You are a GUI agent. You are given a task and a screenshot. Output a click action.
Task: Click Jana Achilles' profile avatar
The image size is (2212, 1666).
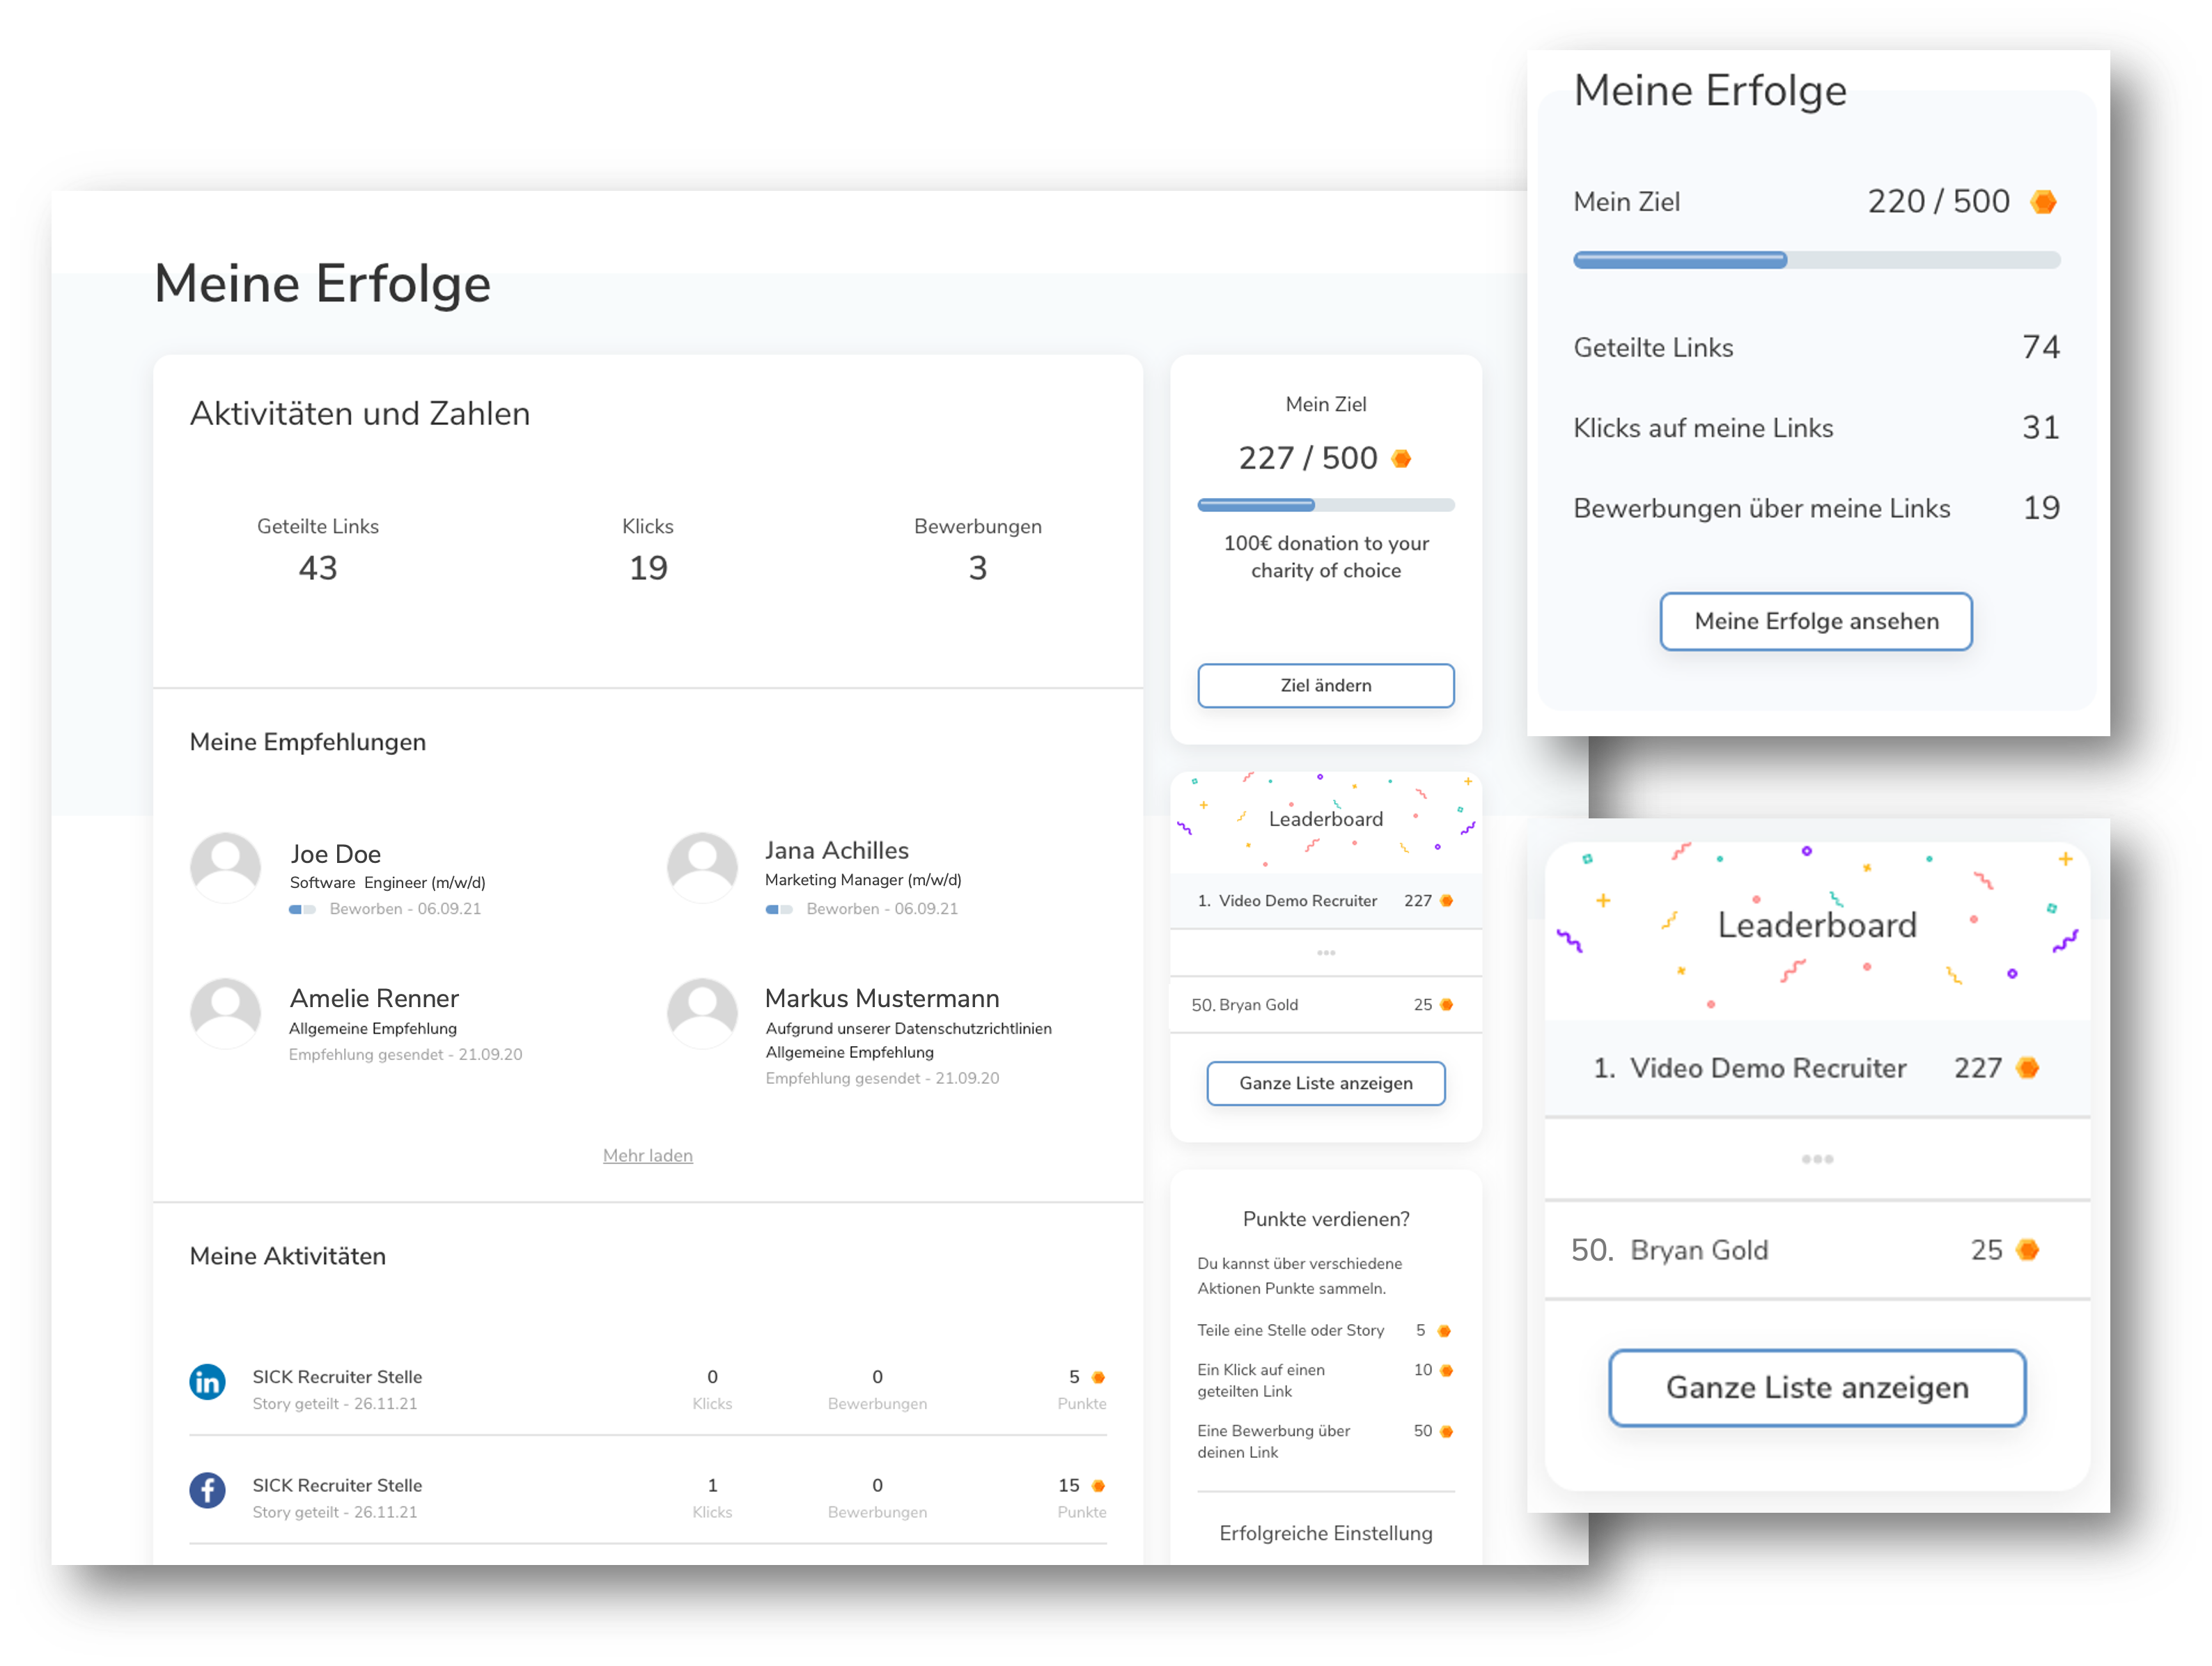(x=702, y=867)
